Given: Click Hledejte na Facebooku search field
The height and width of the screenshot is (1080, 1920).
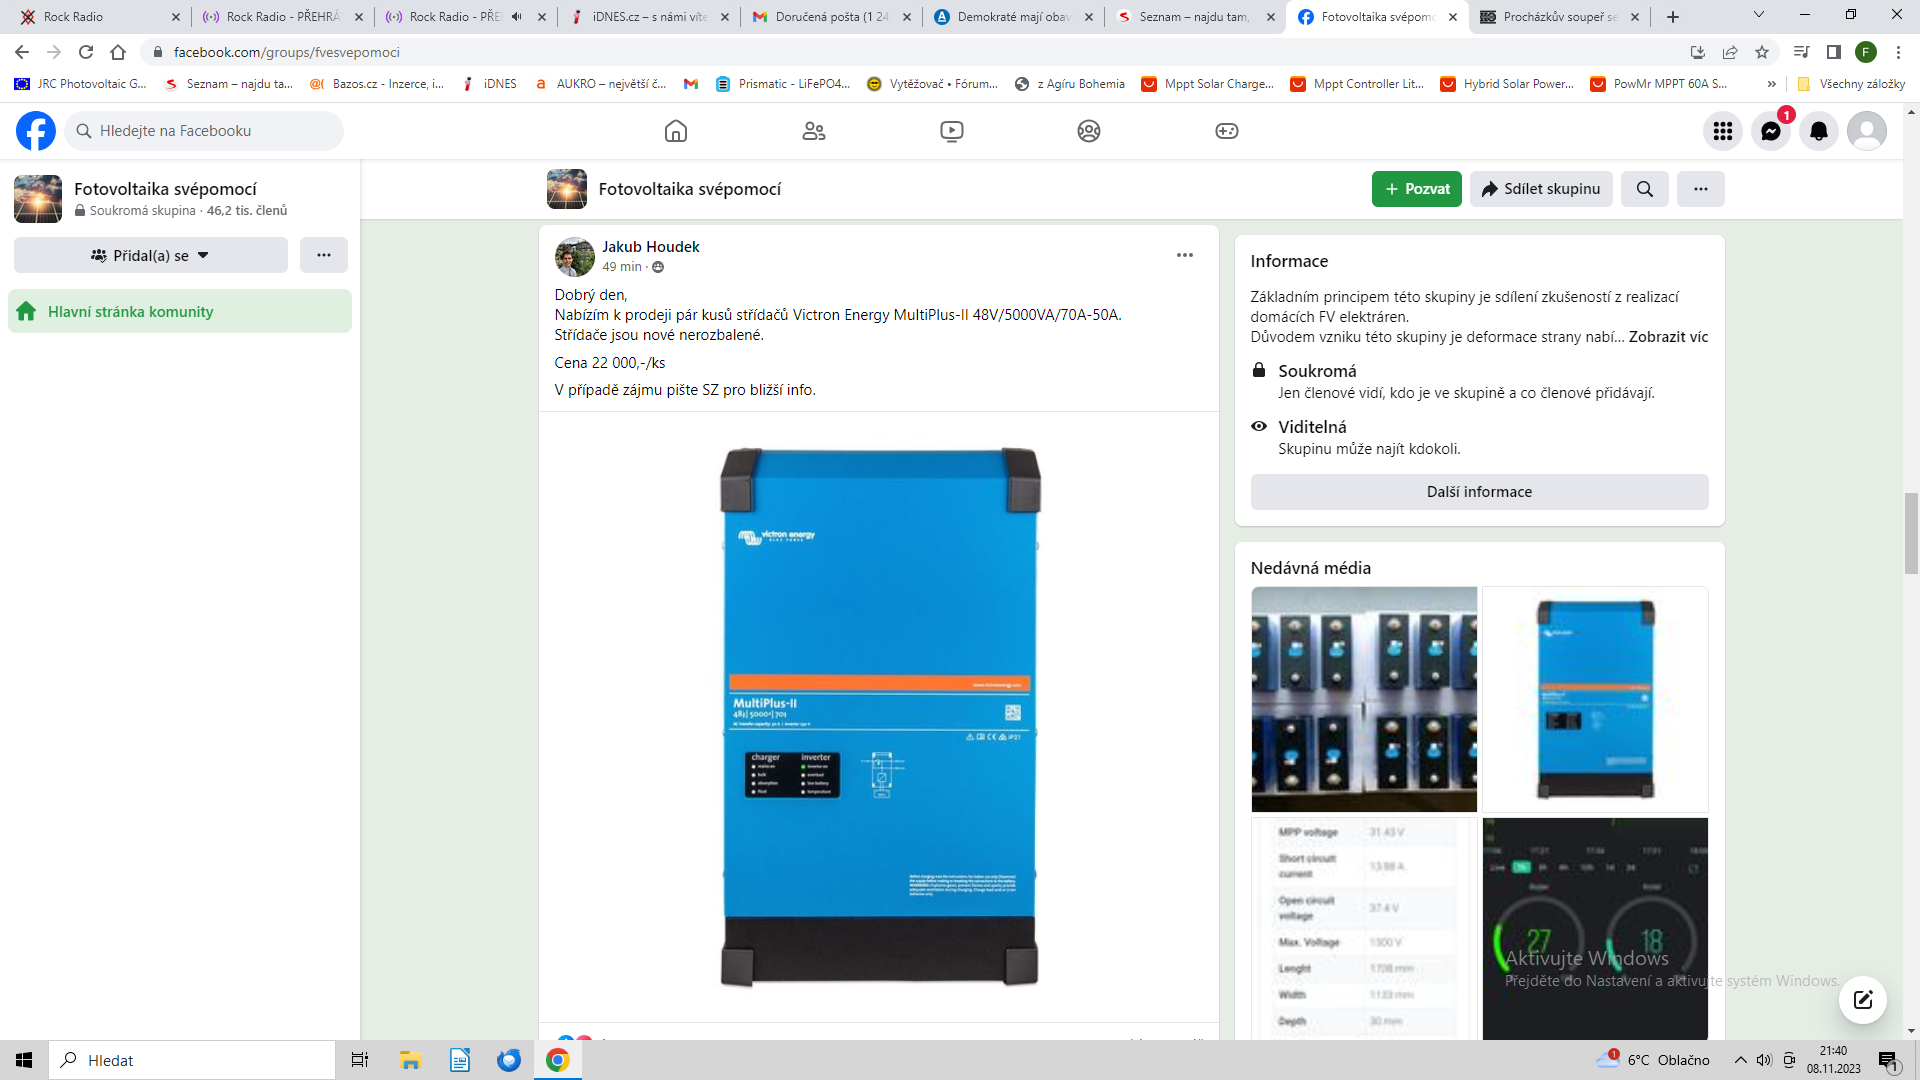Looking at the screenshot, I should 205,131.
